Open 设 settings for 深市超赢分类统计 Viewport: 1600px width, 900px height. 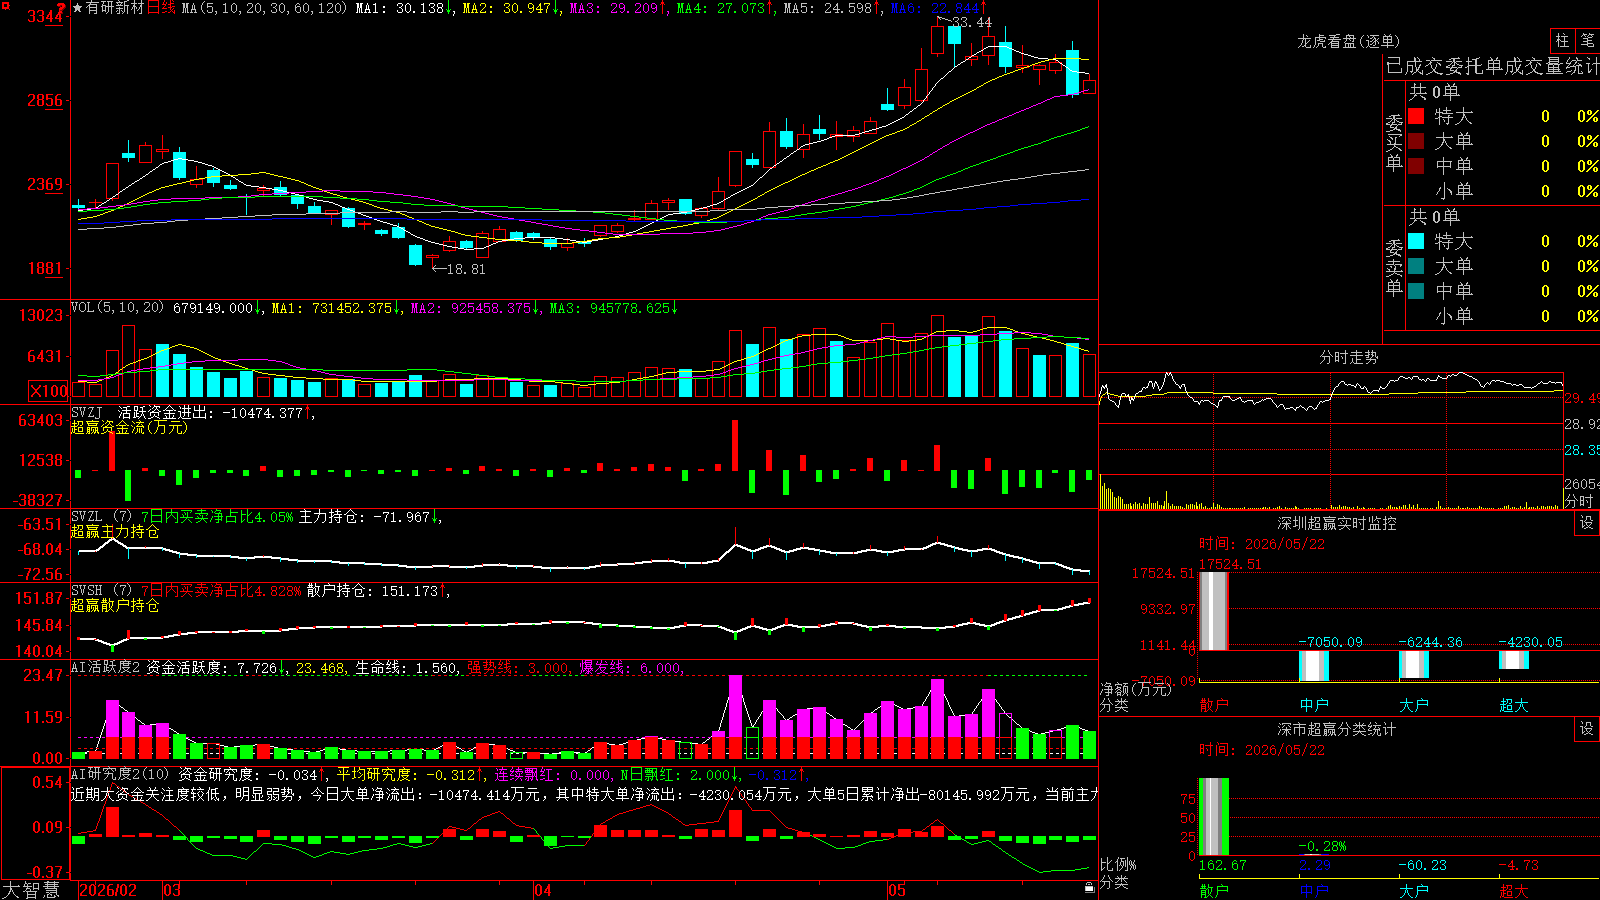click(1587, 729)
